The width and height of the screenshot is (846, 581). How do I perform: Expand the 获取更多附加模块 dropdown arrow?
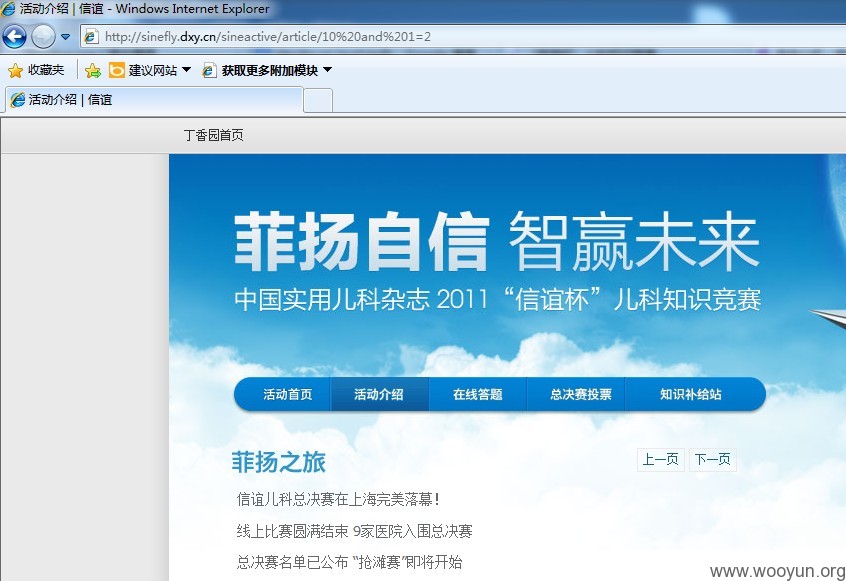327,70
